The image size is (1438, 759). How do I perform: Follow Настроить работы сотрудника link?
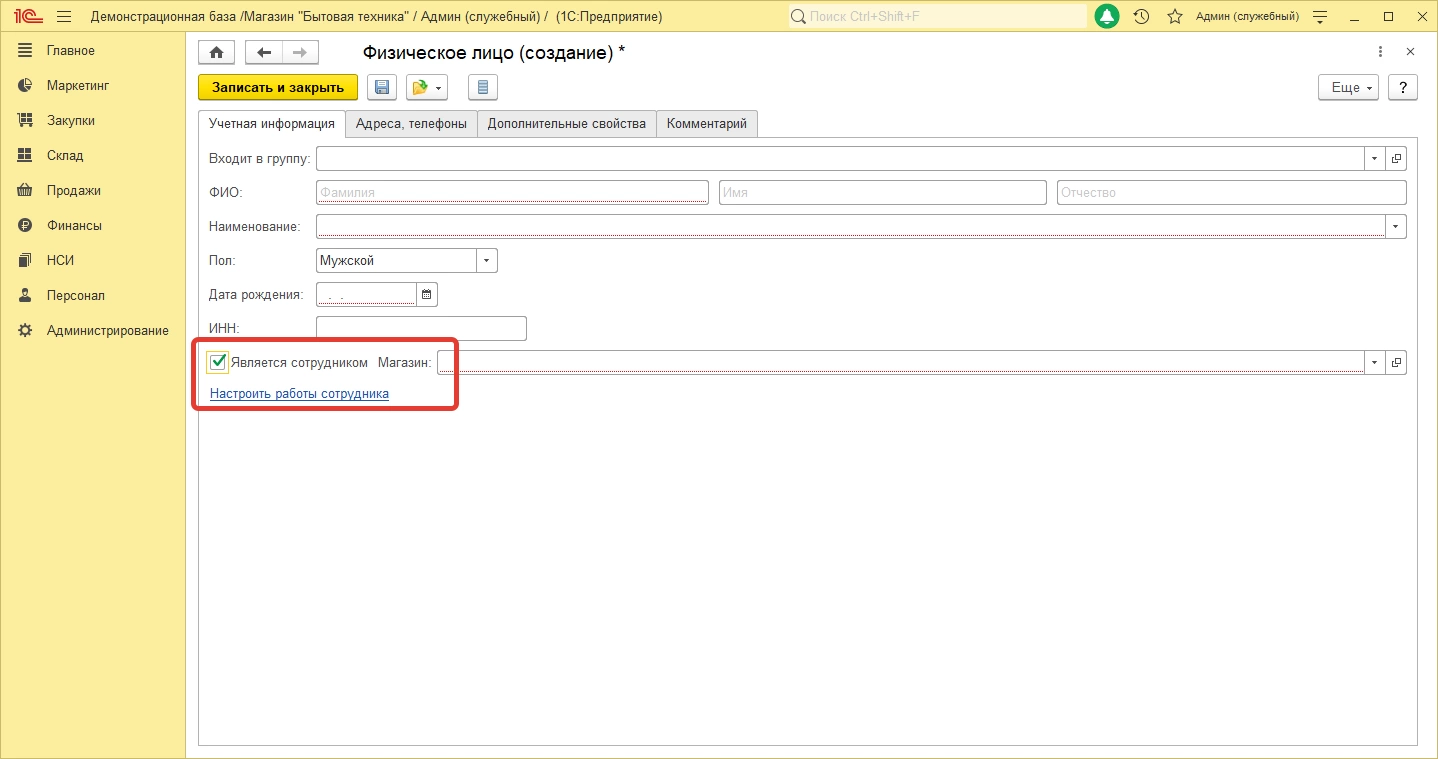[299, 394]
